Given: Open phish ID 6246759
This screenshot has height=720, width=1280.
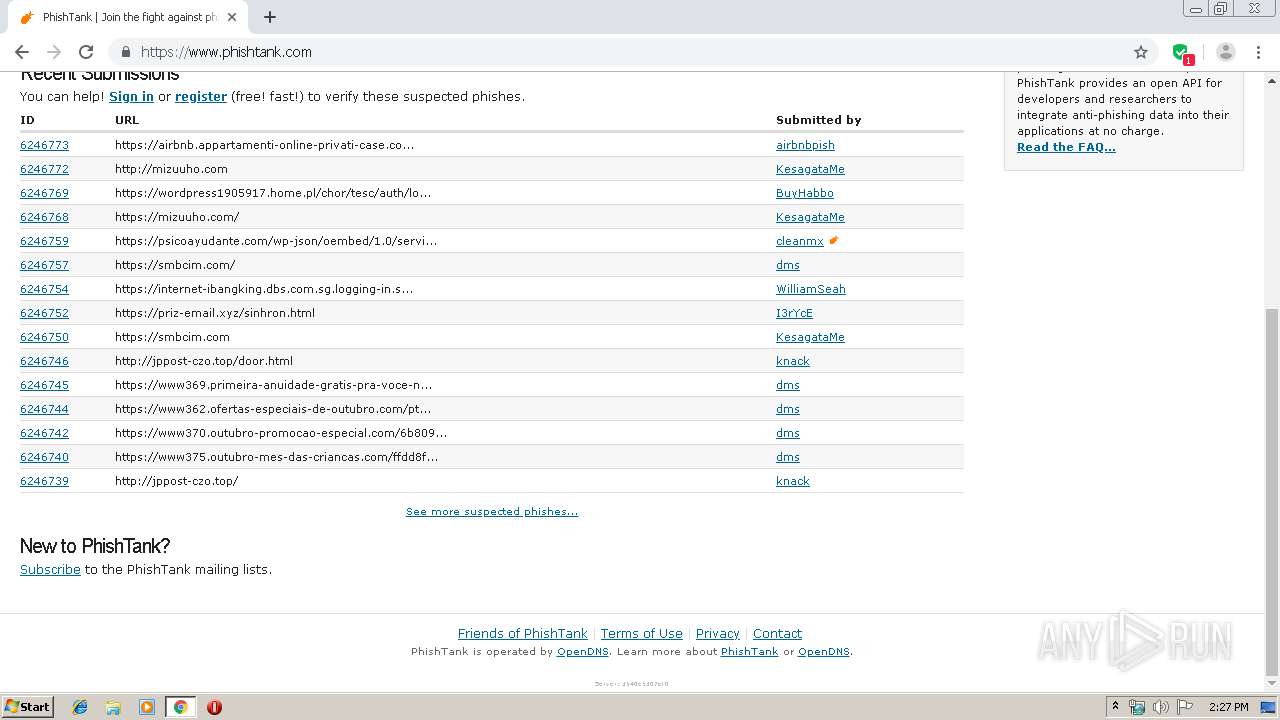Looking at the screenshot, I should [x=44, y=241].
